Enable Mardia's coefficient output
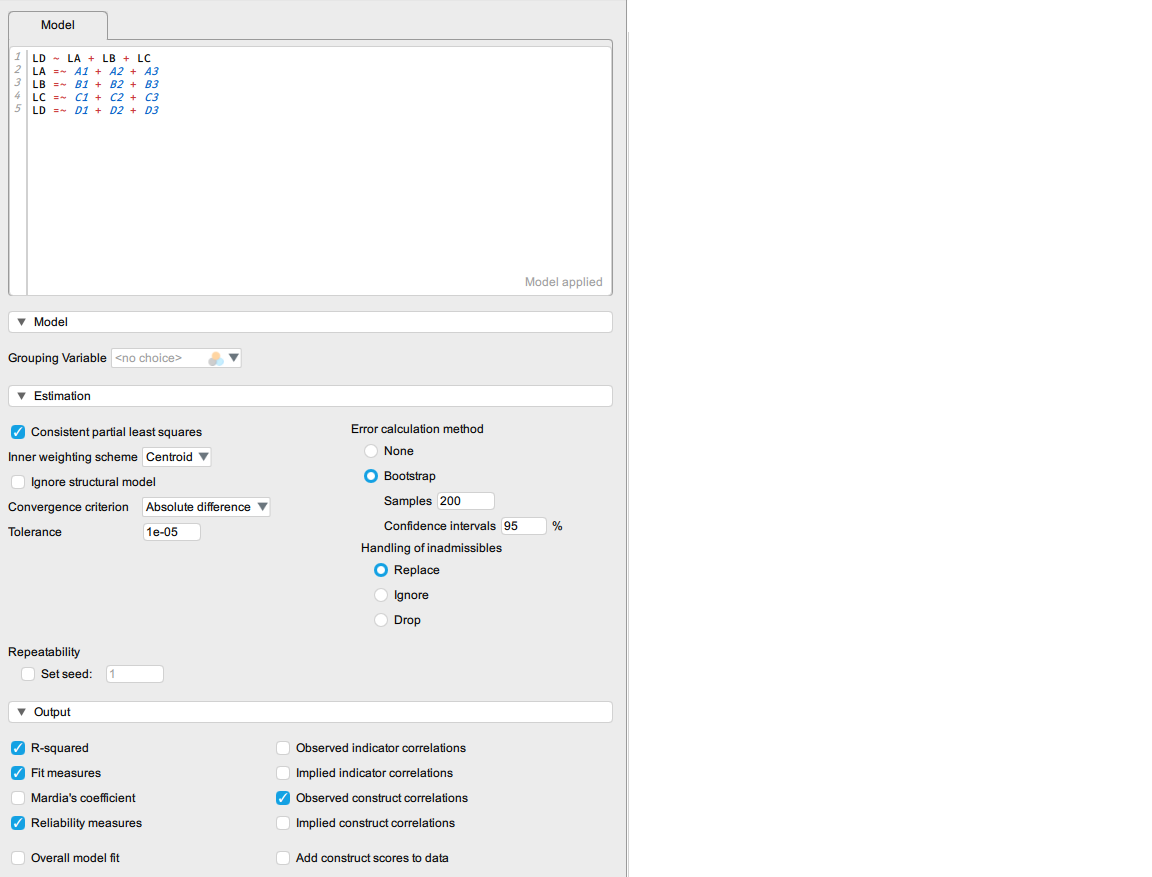 click(x=18, y=798)
